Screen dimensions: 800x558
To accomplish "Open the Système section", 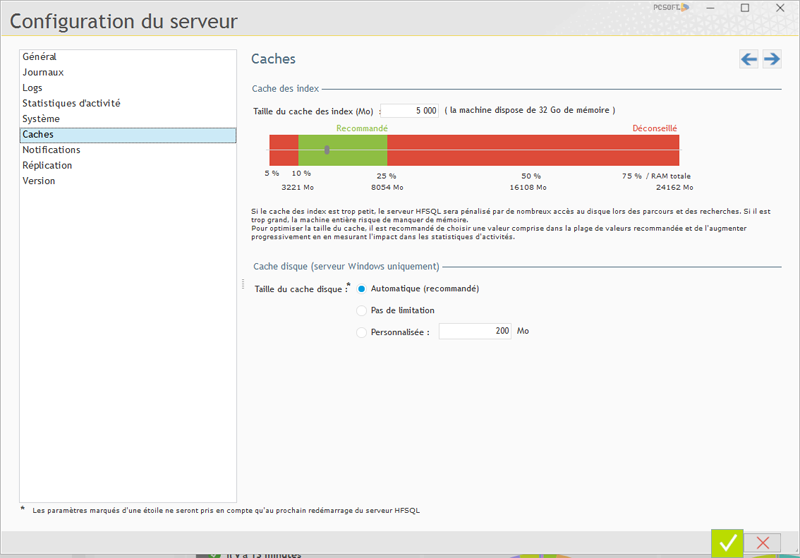I will [42, 119].
